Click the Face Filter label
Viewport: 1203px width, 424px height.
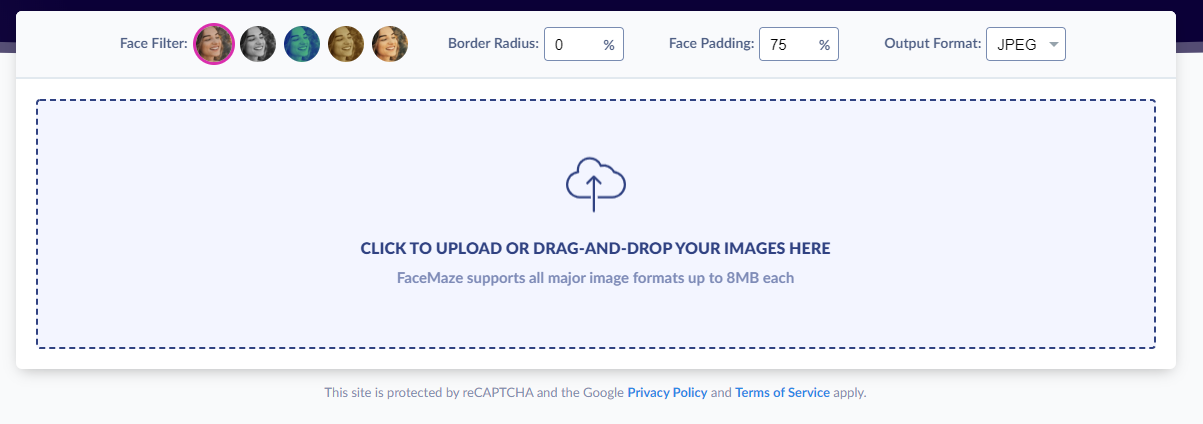(153, 44)
